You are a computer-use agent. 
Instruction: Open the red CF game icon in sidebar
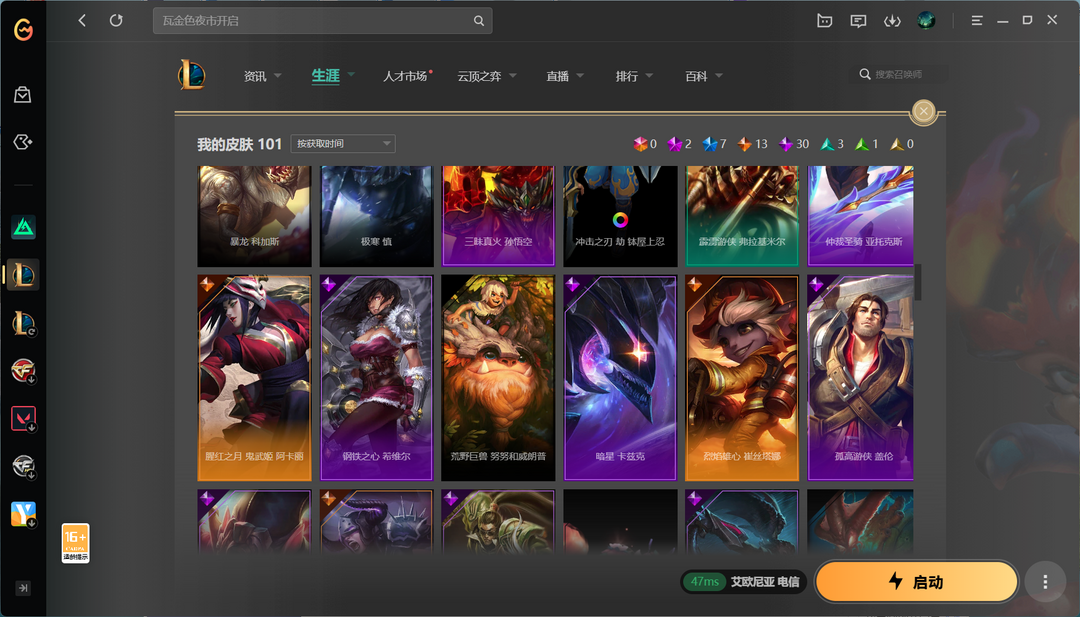click(23, 370)
